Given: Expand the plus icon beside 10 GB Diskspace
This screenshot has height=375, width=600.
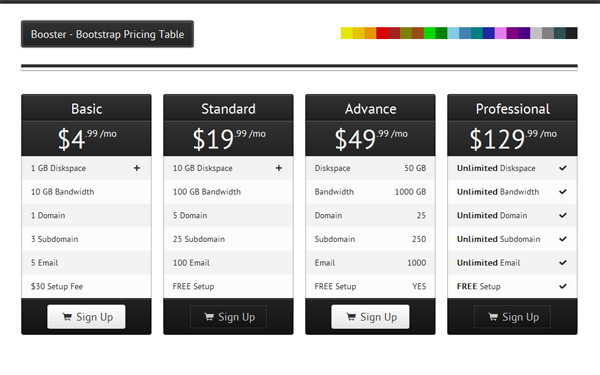Looking at the screenshot, I should click(x=279, y=168).
